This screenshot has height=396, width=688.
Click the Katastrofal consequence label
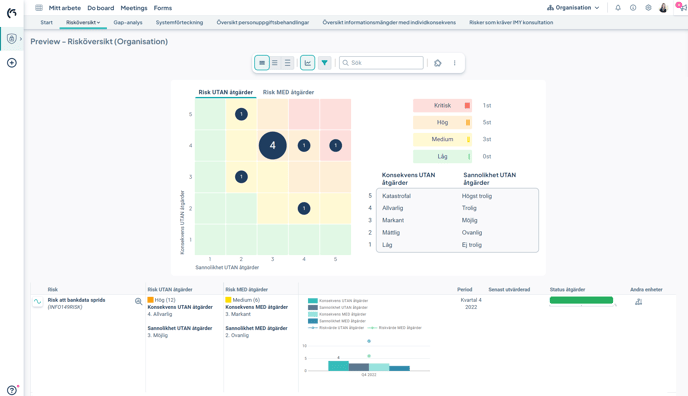click(396, 196)
